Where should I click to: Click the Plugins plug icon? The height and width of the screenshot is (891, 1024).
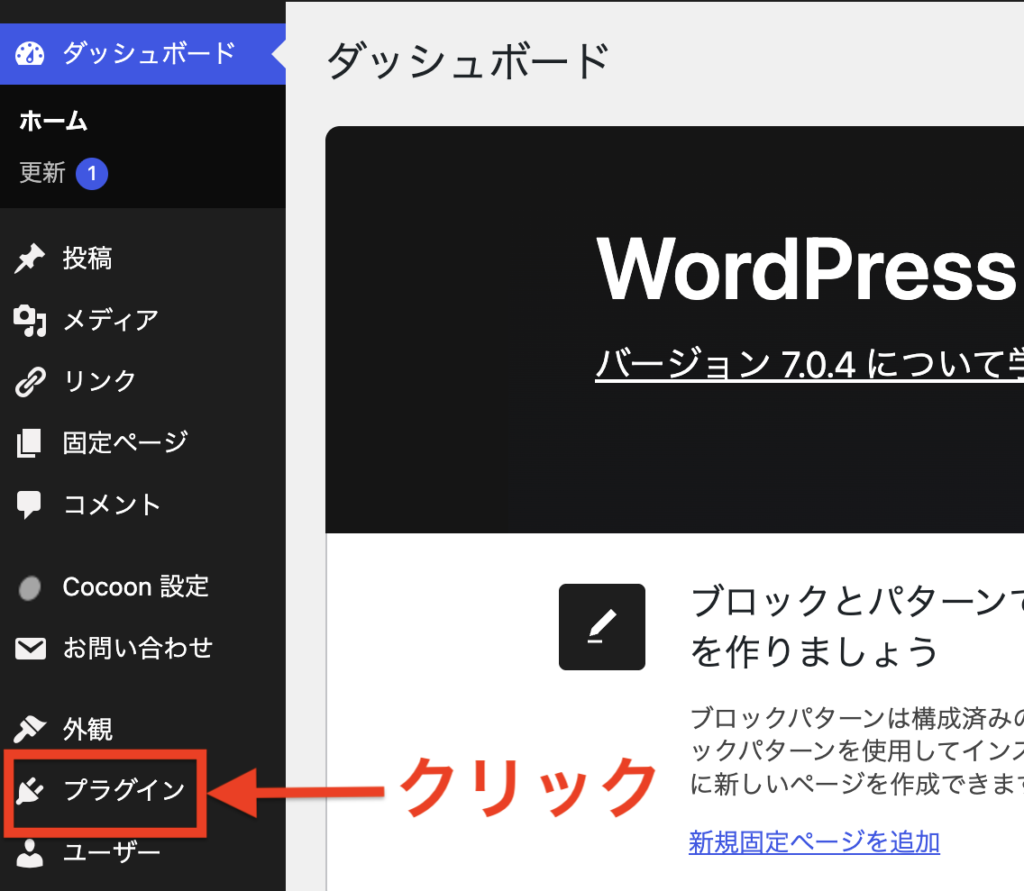[29, 791]
